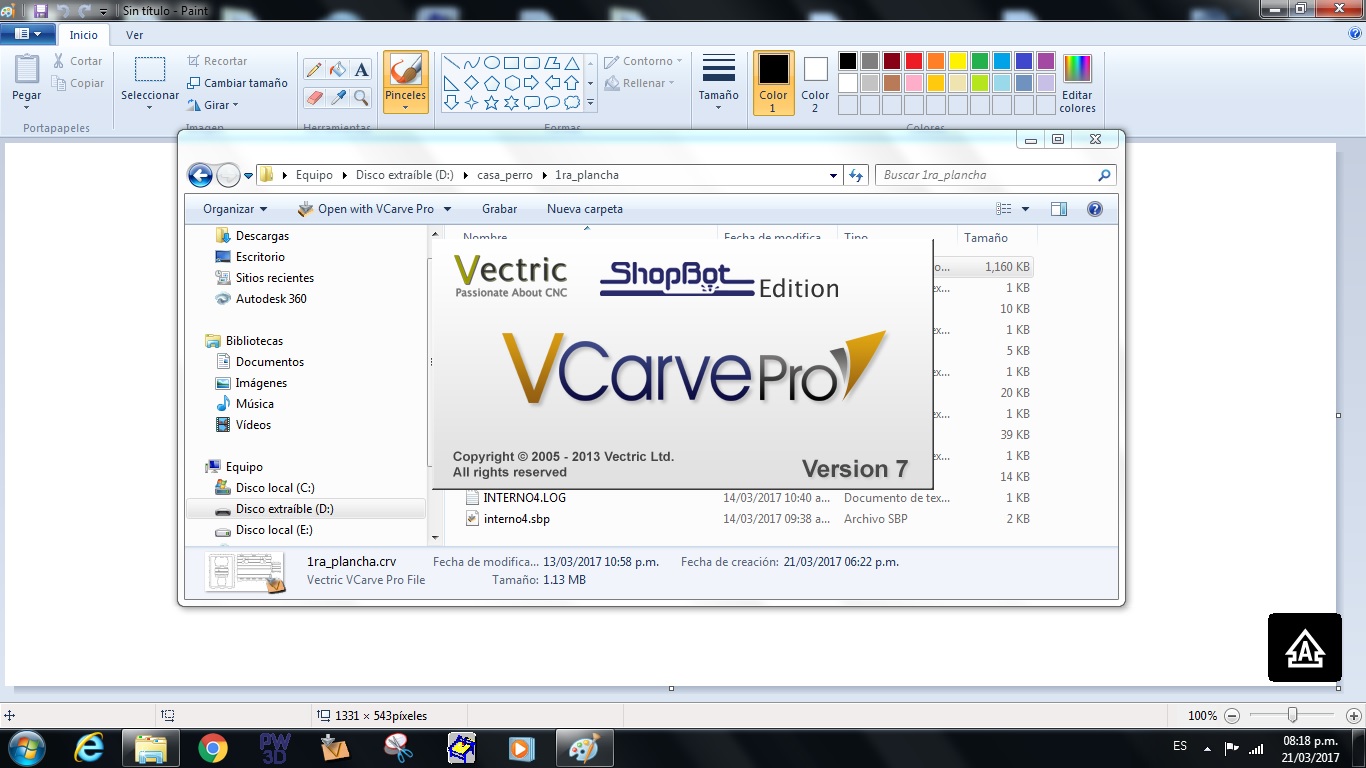
Task: Click the zoom out minus button
Action: tap(1232, 716)
